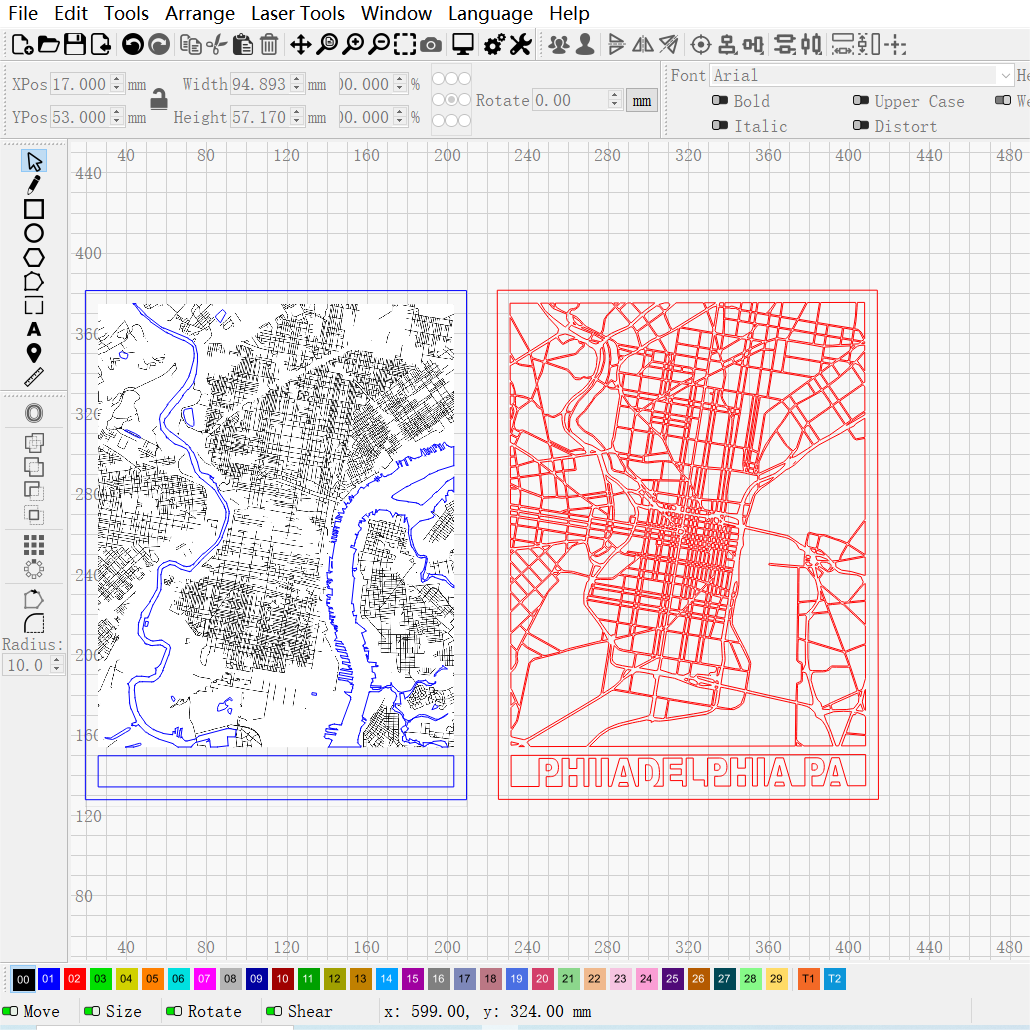Mirror selection horizontally icon
The height and width of the screenshot is (1030, 1030).
pos(642,45)
